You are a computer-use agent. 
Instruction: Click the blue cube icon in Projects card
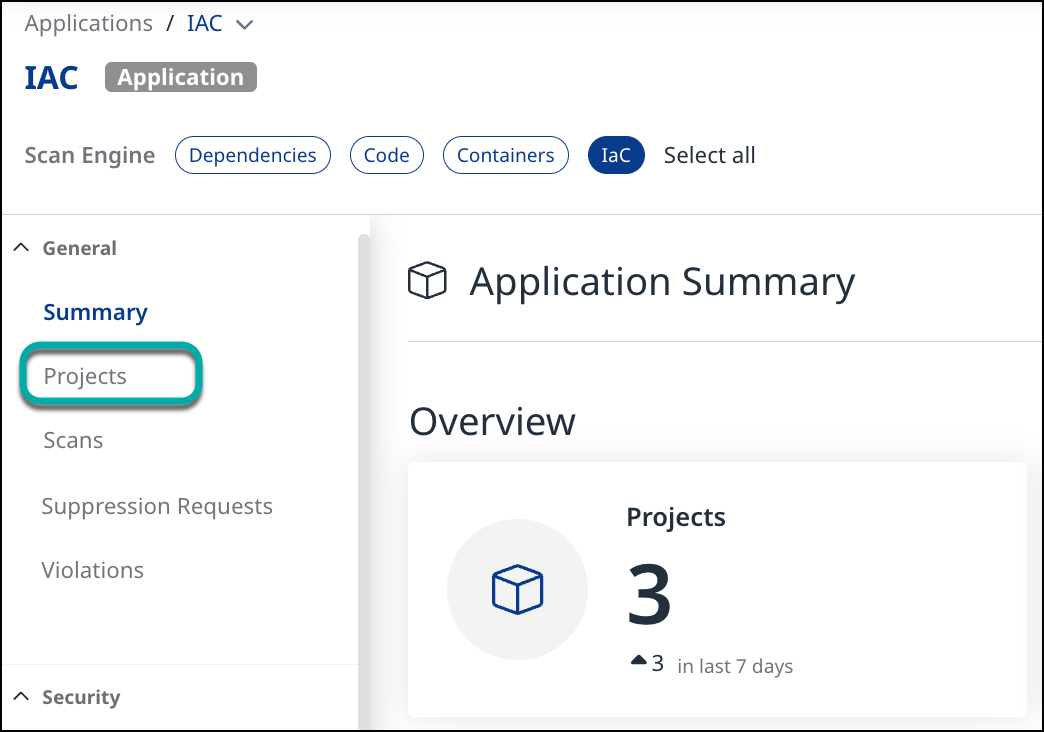[x=517, y=589]
